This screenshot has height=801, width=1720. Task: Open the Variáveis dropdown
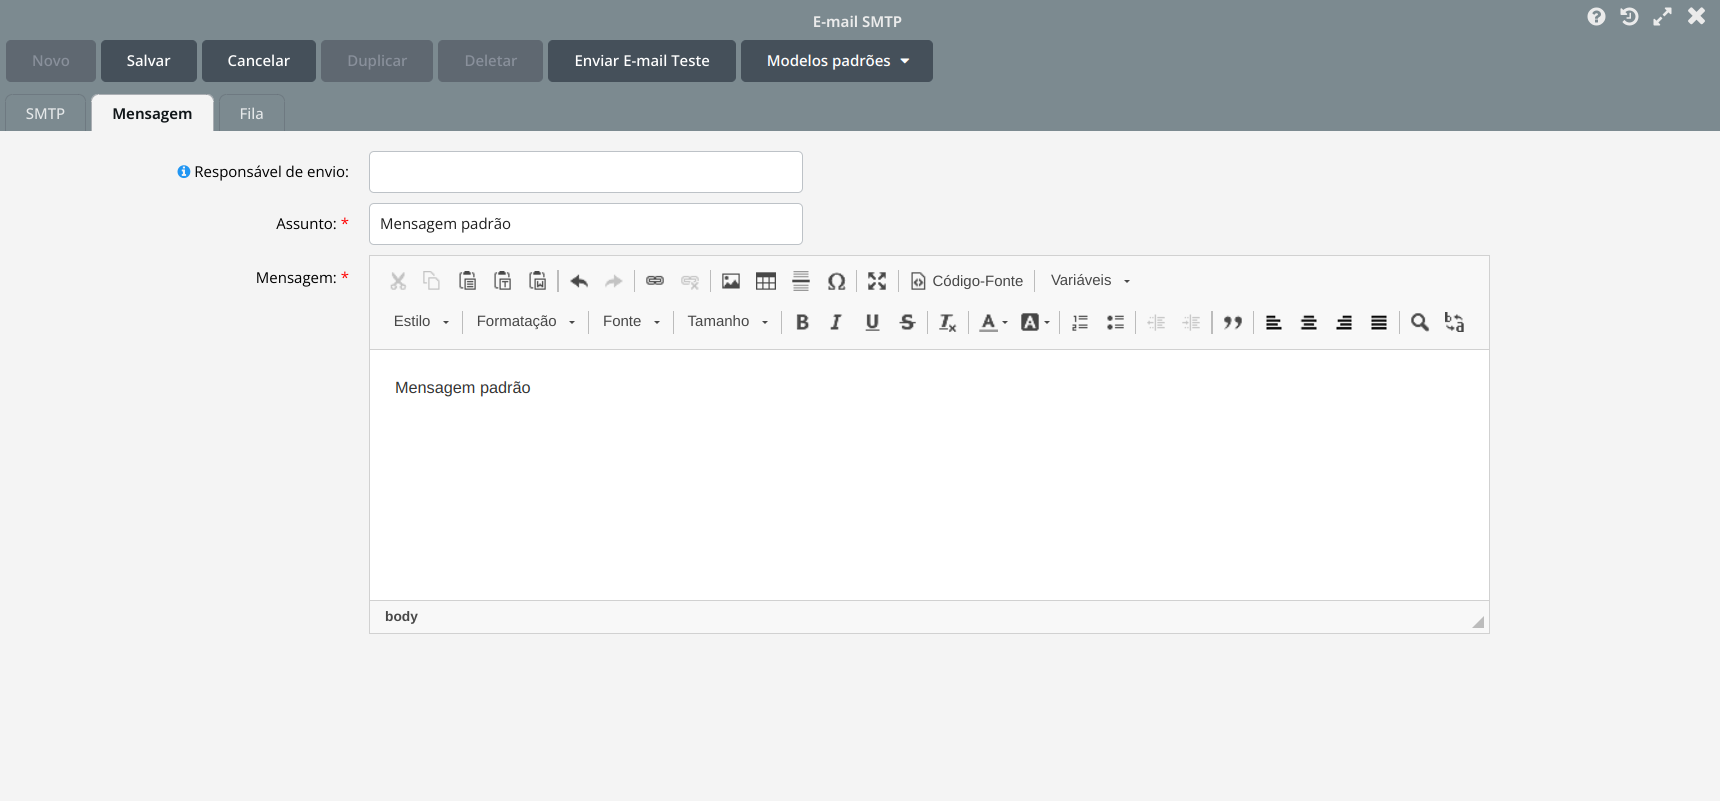coord(1090,281)
